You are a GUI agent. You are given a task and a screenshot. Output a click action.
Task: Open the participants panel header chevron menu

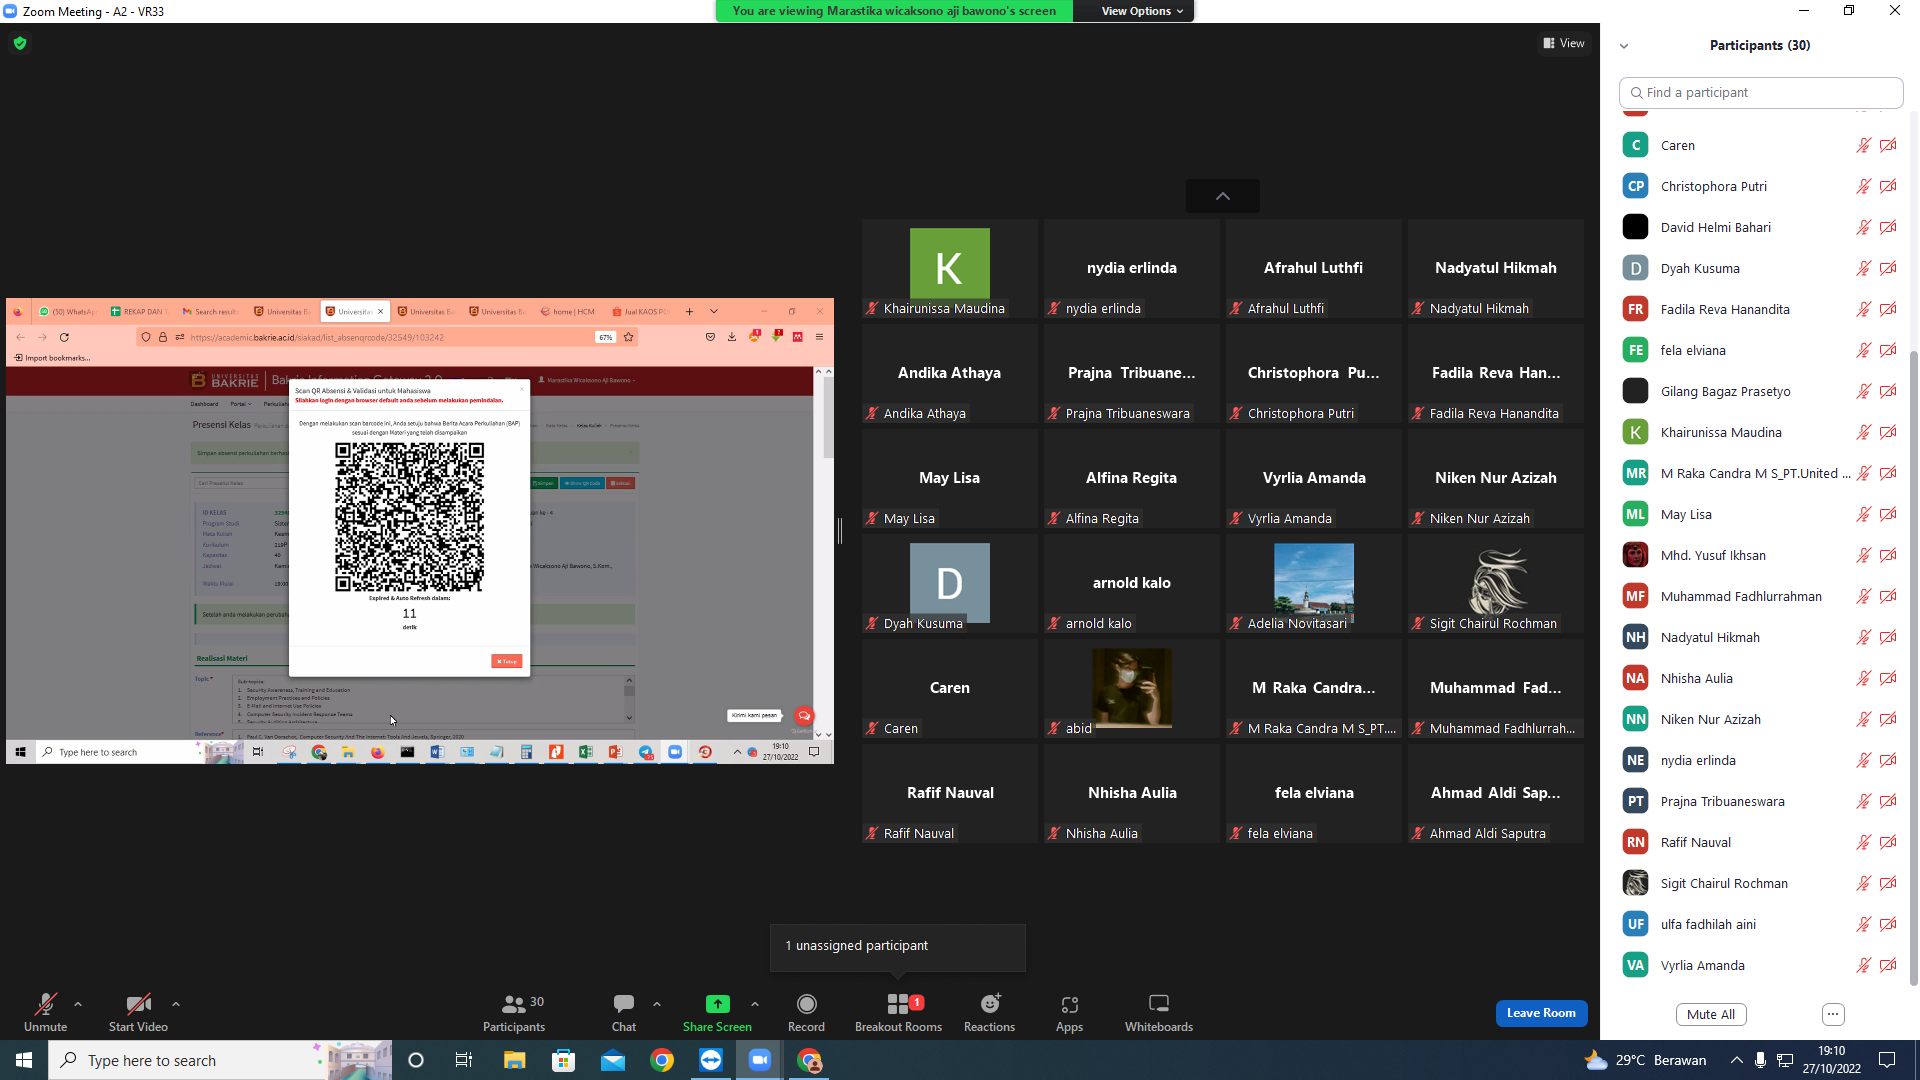(1624, 46)
